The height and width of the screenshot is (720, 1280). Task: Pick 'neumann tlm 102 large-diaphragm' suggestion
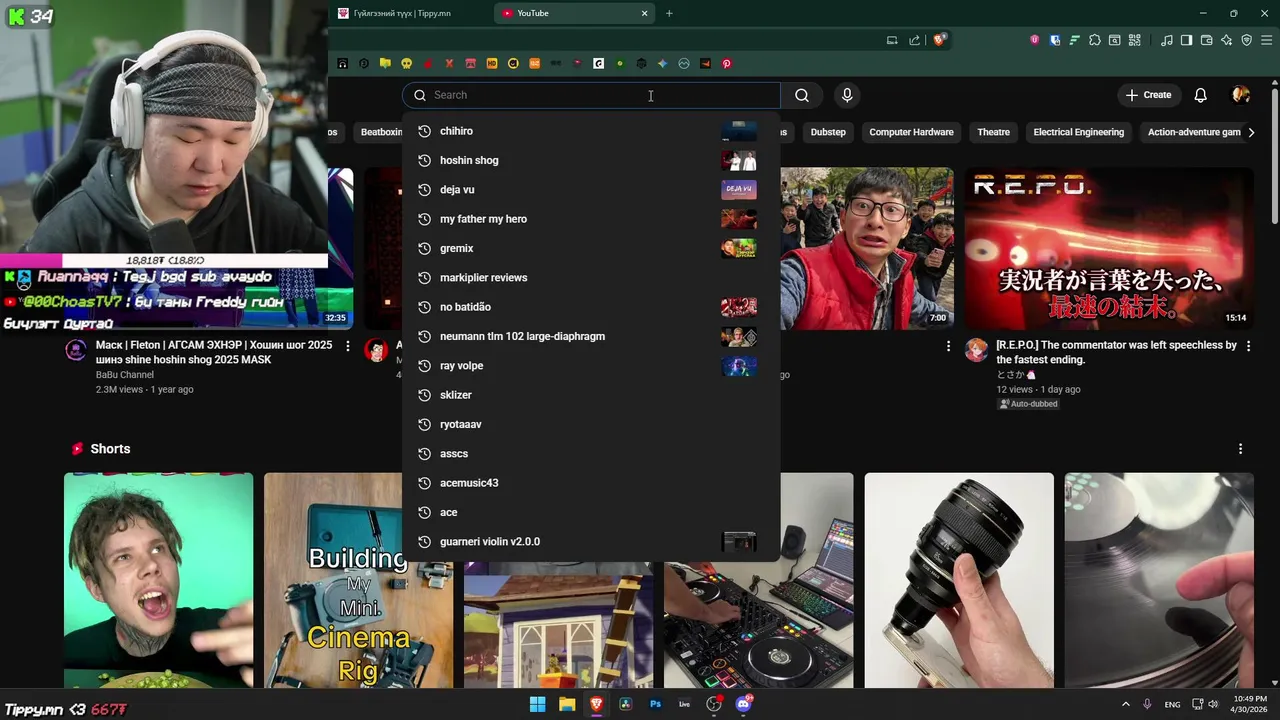(590, 336)
